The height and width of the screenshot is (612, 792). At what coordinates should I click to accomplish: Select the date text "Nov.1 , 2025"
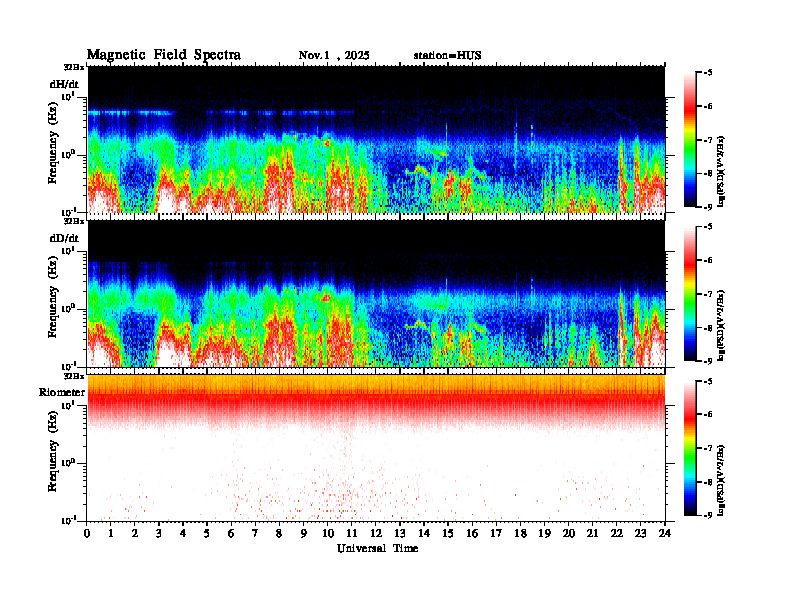coord(334,56)
